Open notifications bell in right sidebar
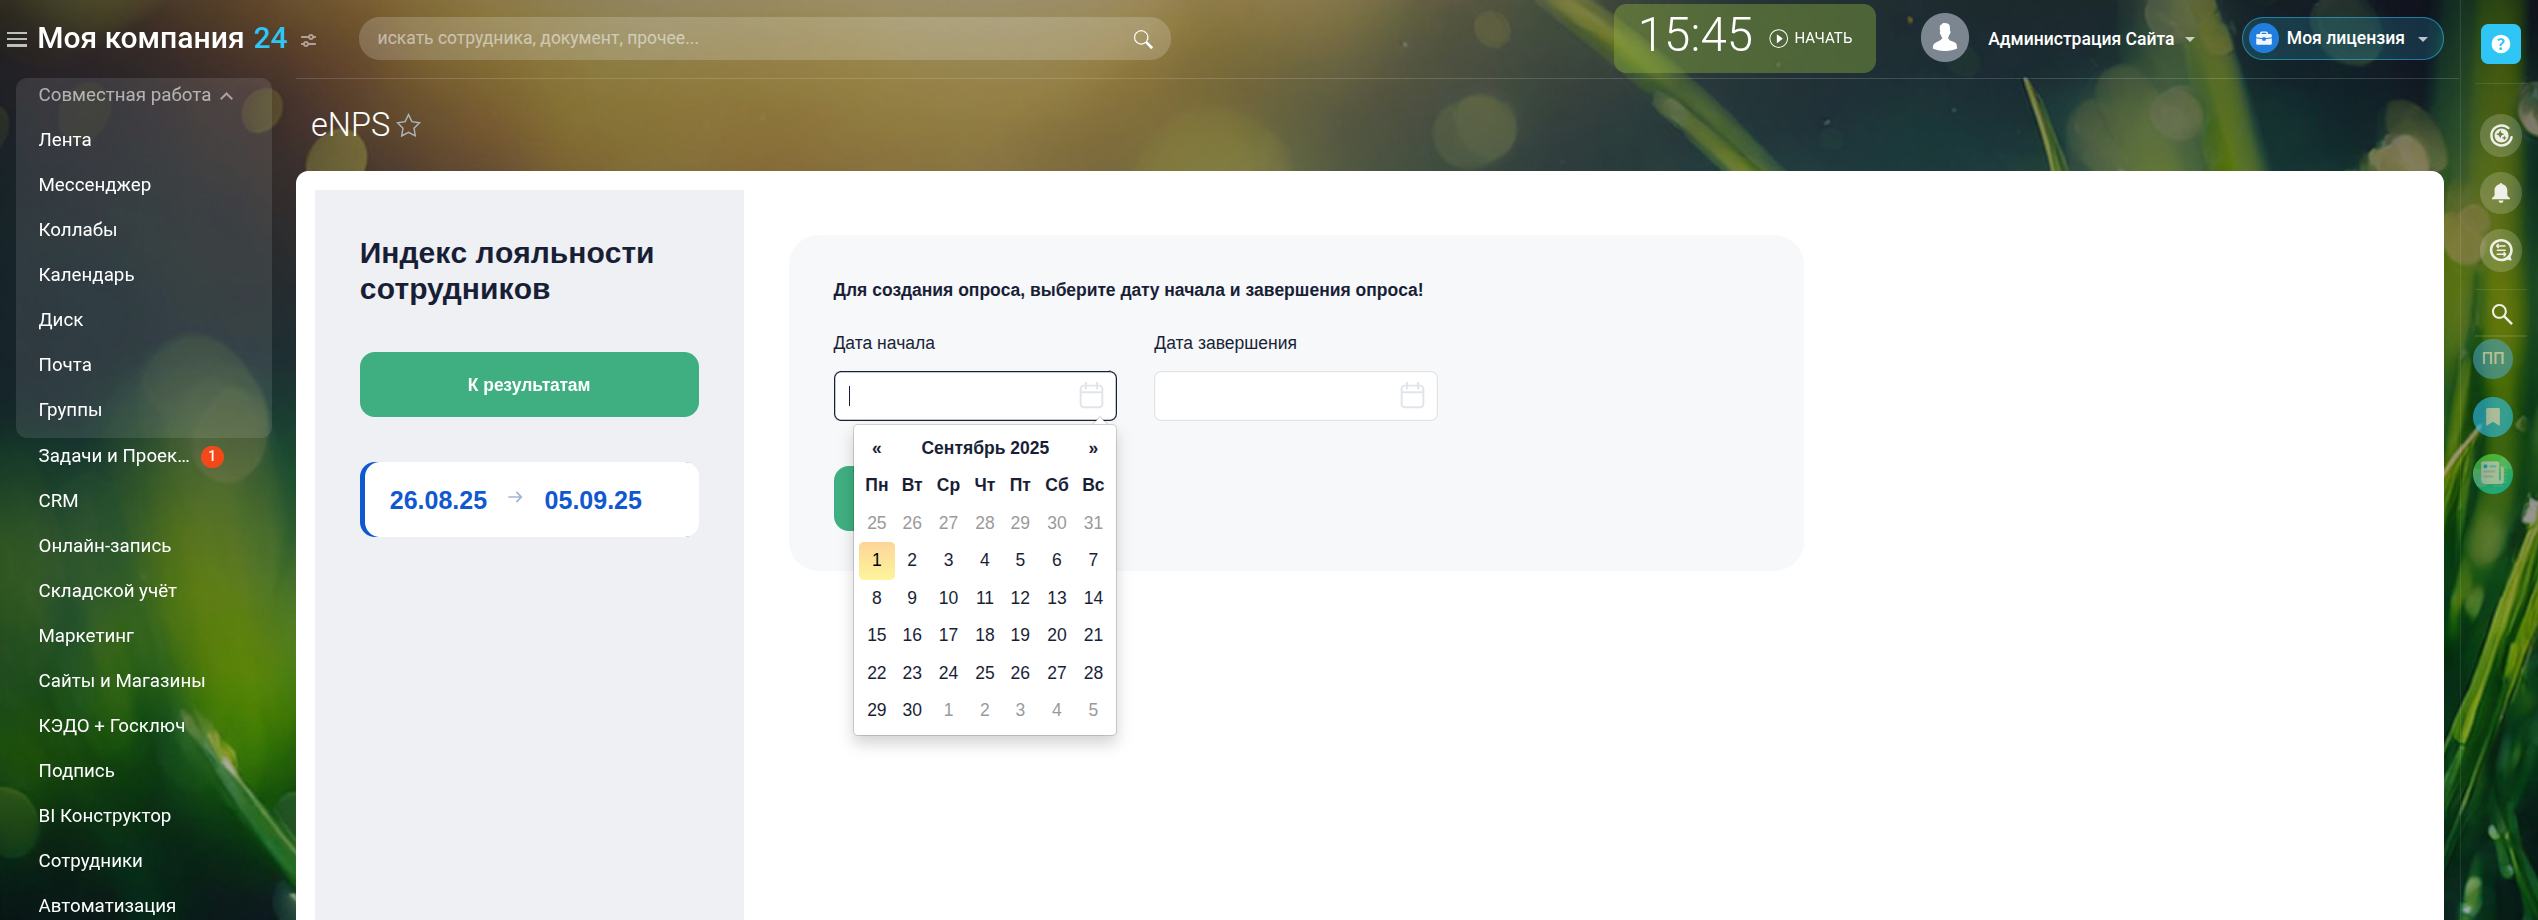Screen dimensions: 2538x920 (2500, 192)
